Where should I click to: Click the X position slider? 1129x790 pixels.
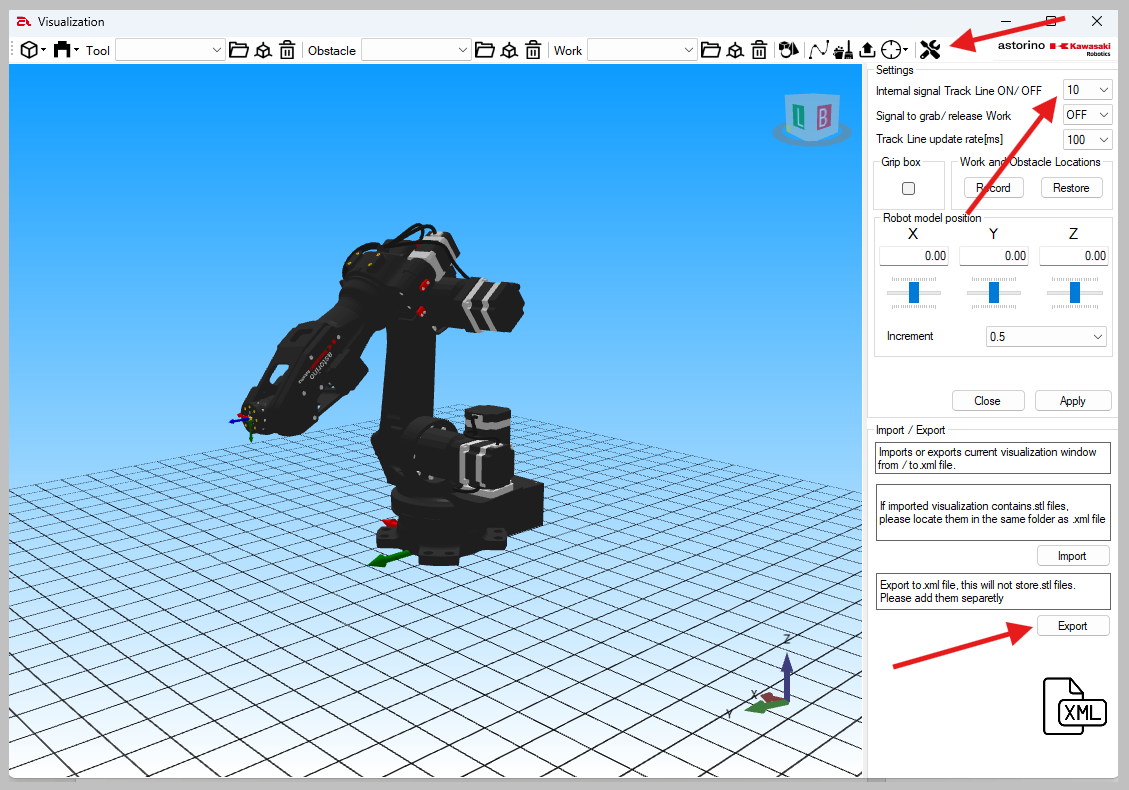(x=914, y=292)
